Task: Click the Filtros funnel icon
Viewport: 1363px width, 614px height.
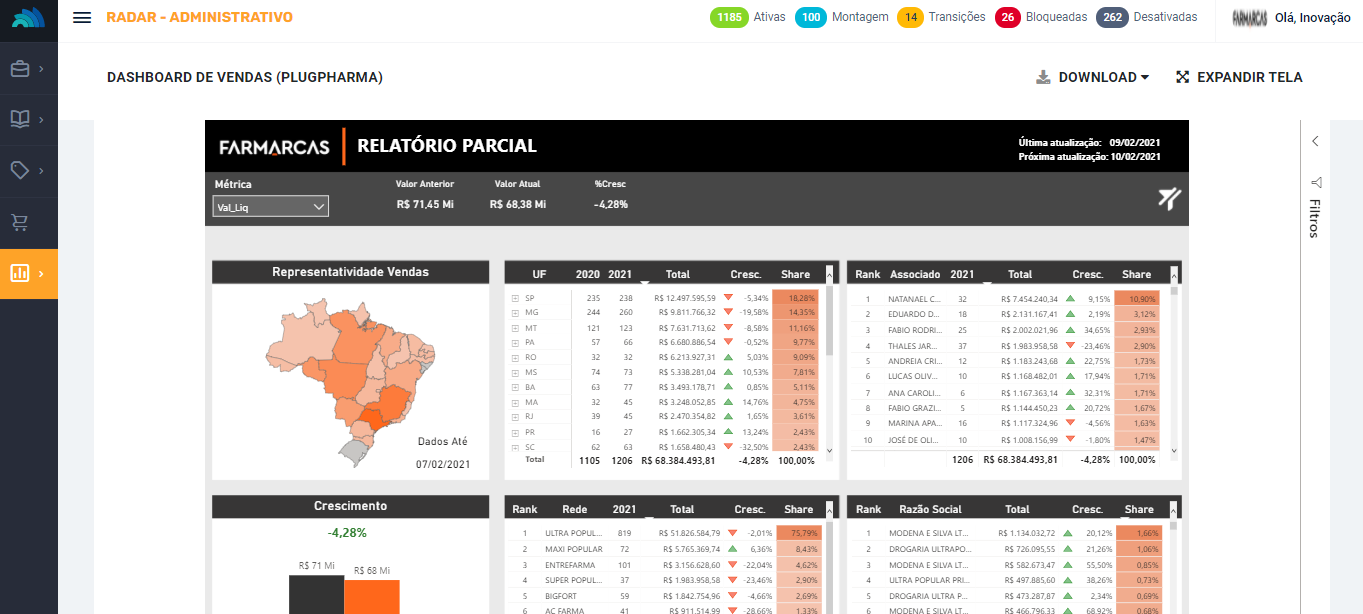Action: (x=1316, y=182)
